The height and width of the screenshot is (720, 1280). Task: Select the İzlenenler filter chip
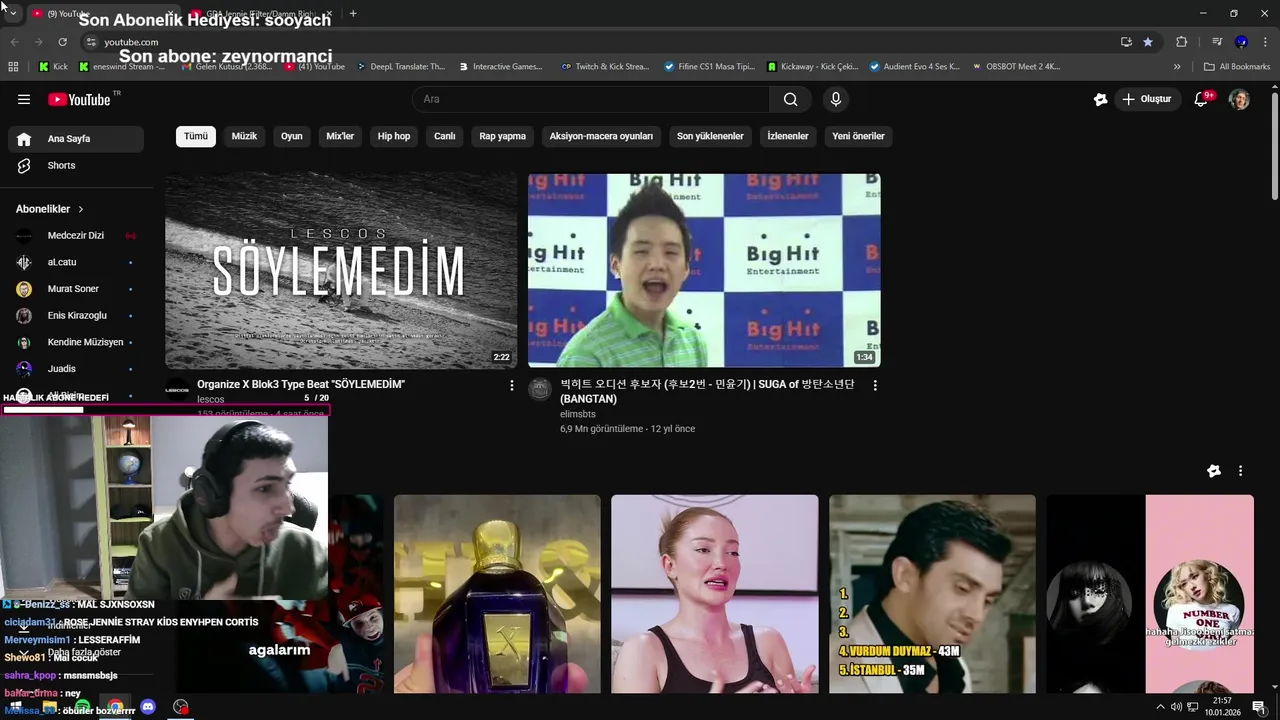[788, 136]
